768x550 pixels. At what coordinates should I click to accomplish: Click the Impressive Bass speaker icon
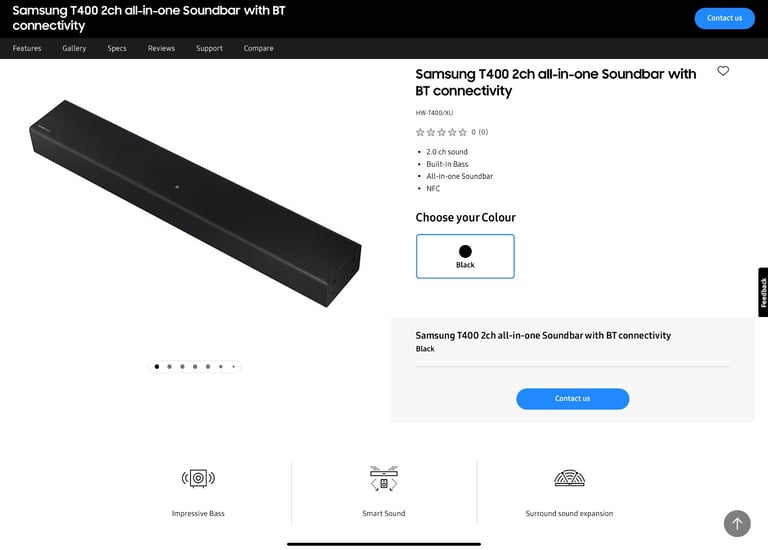tap(198, 478)
